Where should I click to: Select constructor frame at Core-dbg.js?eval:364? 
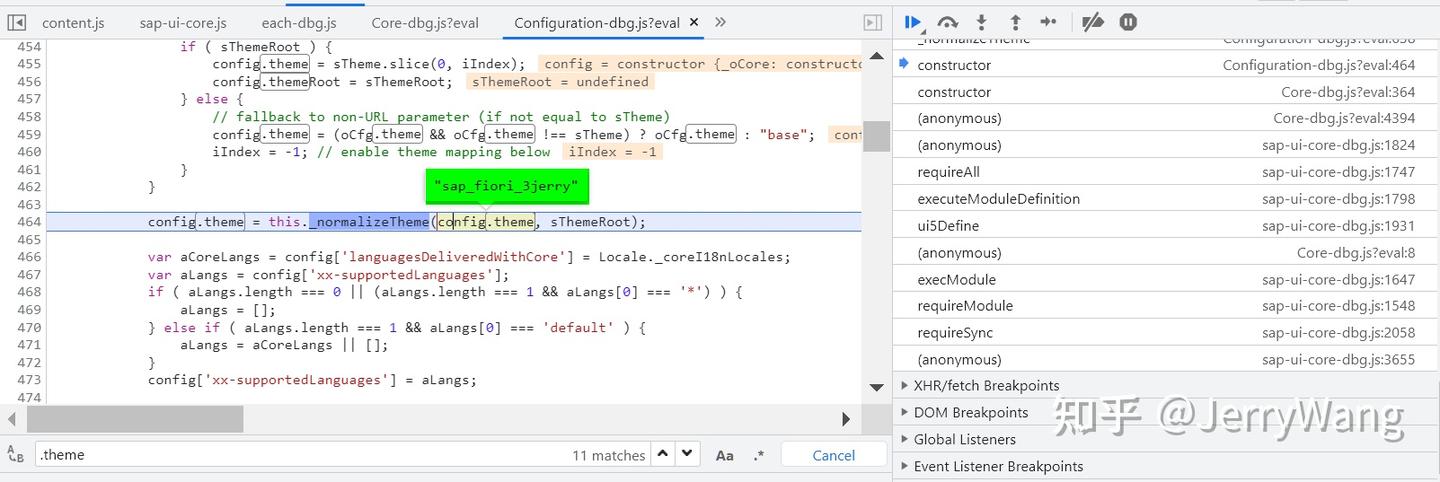pyautogui.click(x=1166, y=92)
